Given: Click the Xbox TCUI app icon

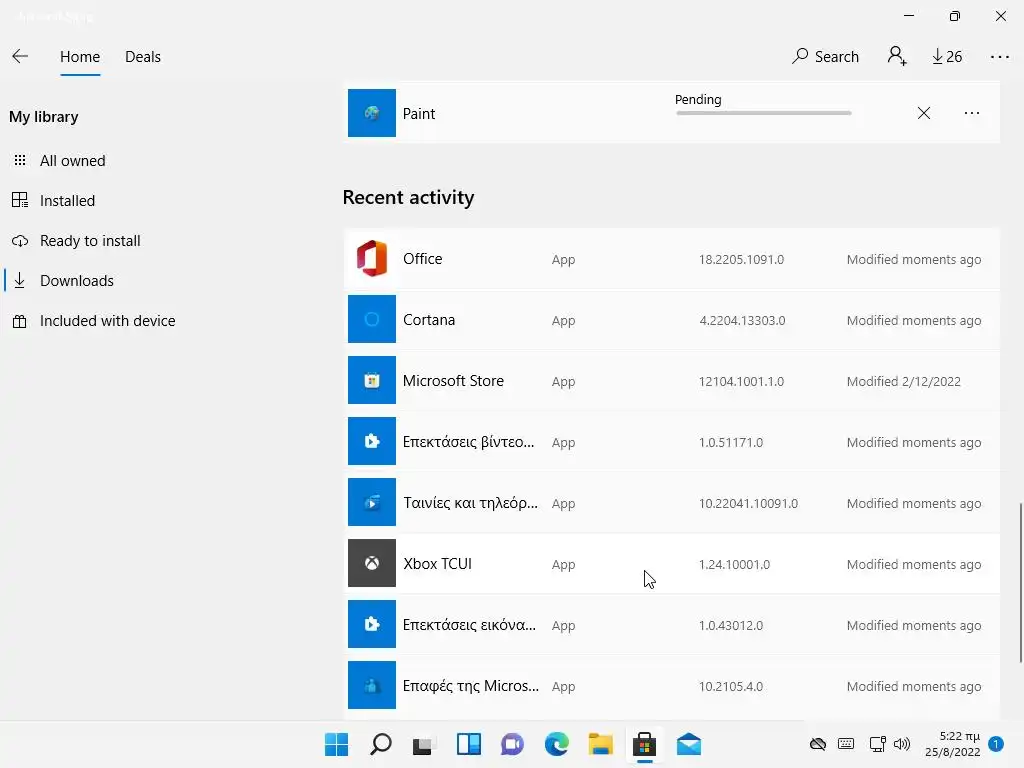Looking at the screenshot, I should pos(372,563).
